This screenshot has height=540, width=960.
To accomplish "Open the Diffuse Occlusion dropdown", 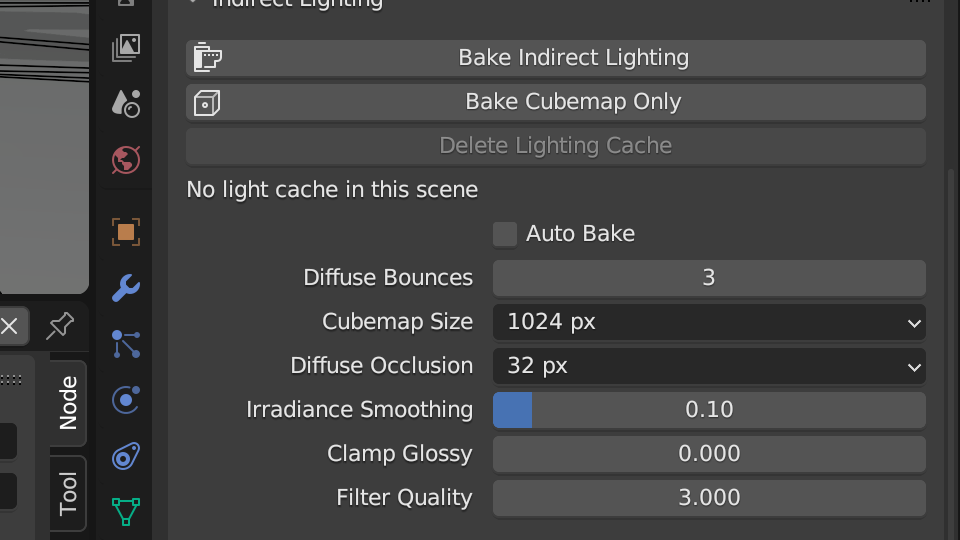I will [709, 366].
